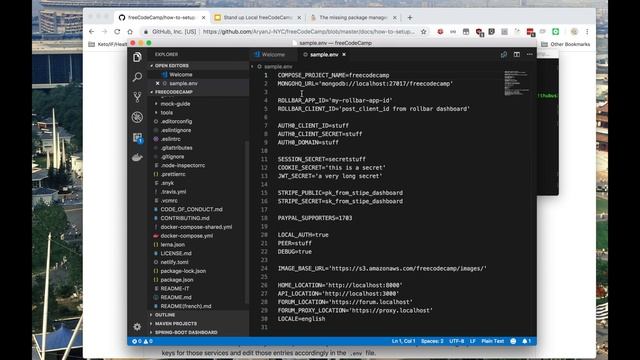Open the notifications bell in the status bar
Image resolution: width=640 pixels, height=360 pixels.
pyautogui.click(x=527, y=341)
